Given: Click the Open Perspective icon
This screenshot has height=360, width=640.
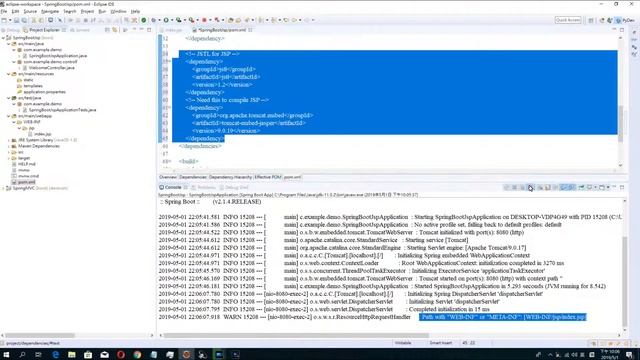Looking at the screenshot, I should (x=591, y=20).
